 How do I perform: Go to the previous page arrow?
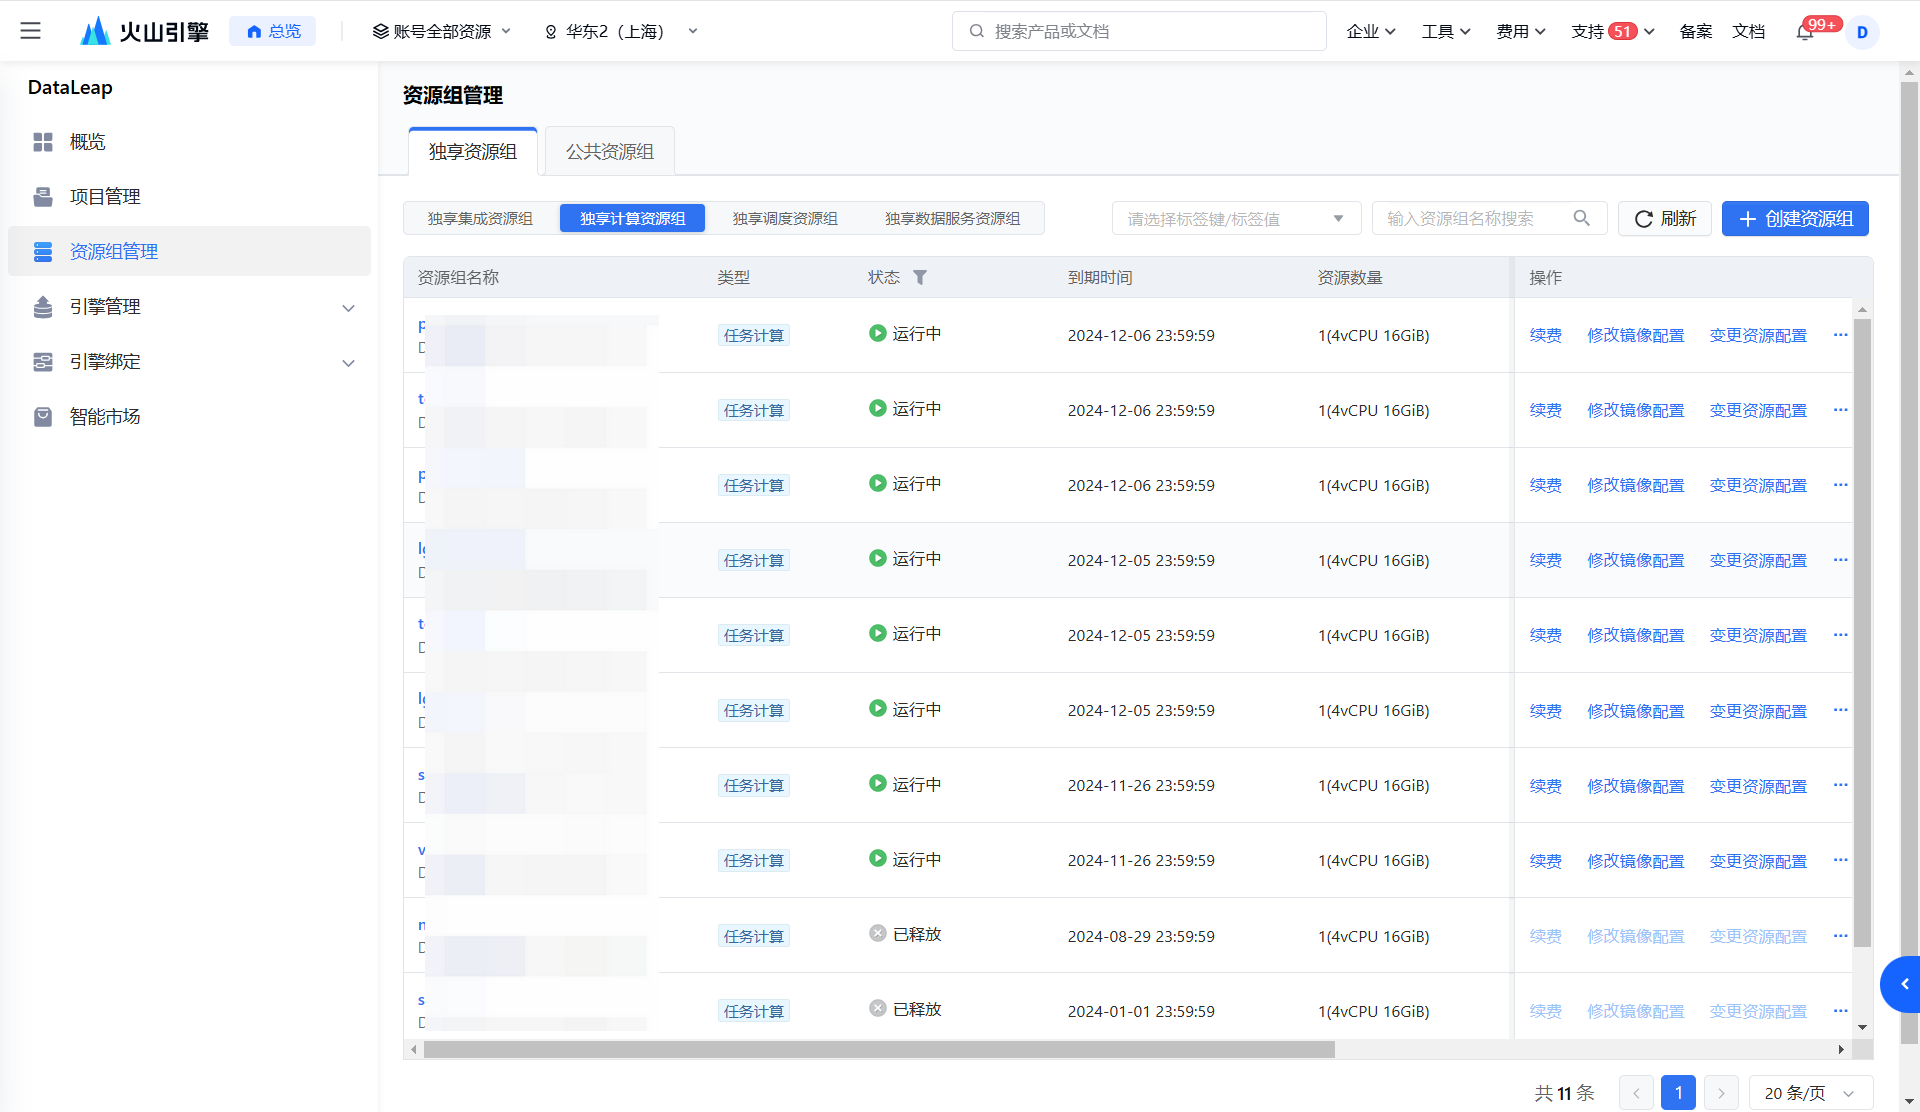[x=1636, y=1093]
